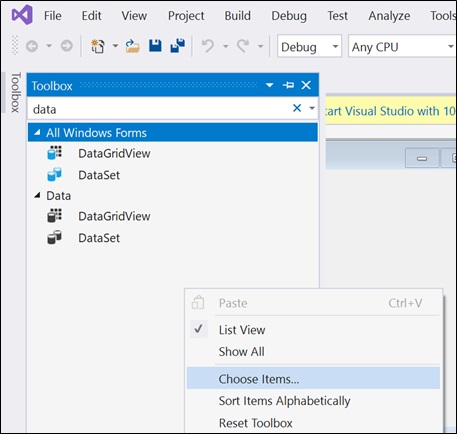This screenshot has height=434, width=457.
Task: Click the yellow Visual Studio notification bar
Action: (x=391, y=111)
